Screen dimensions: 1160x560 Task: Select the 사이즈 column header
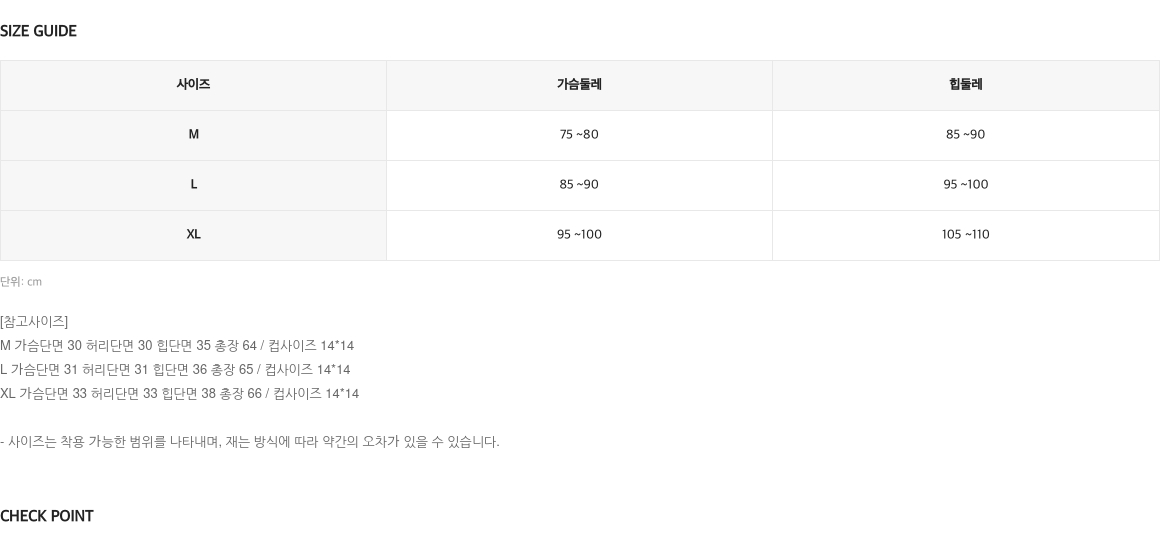point(193,85)
